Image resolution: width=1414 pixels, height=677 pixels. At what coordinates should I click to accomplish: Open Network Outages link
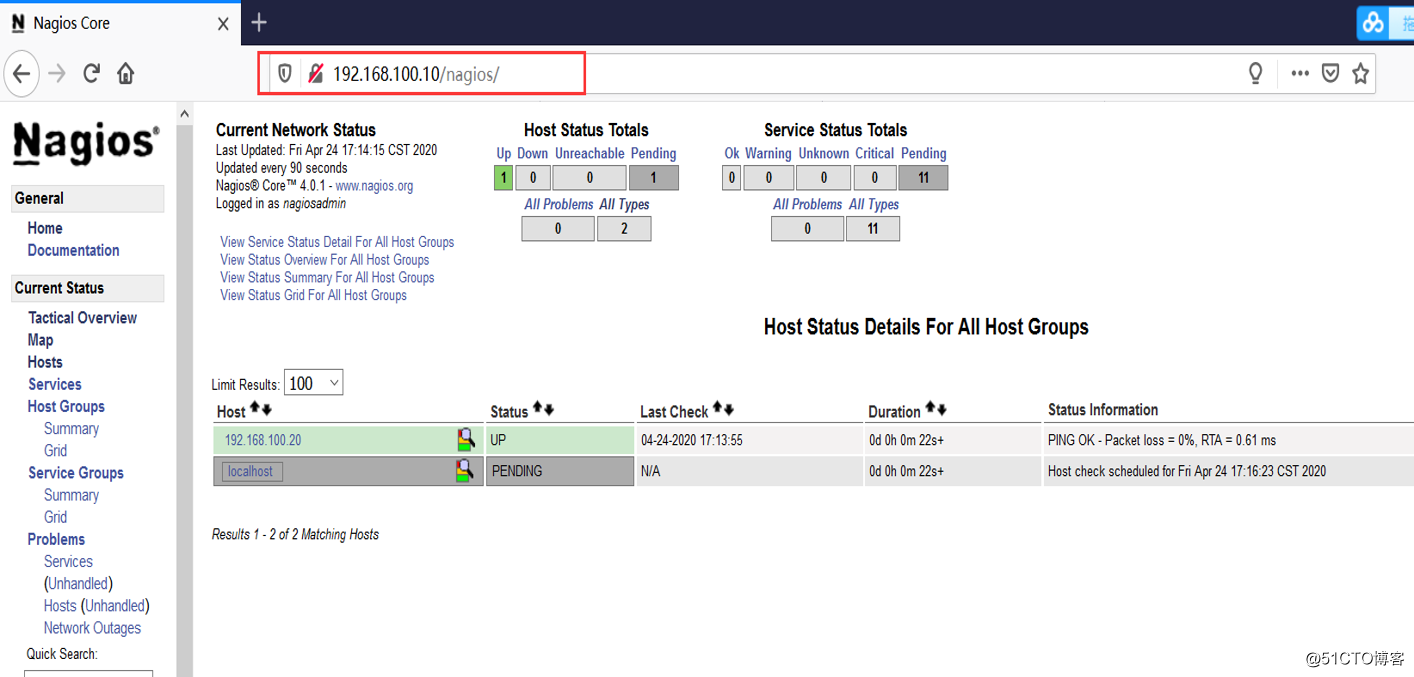[92, 628]
